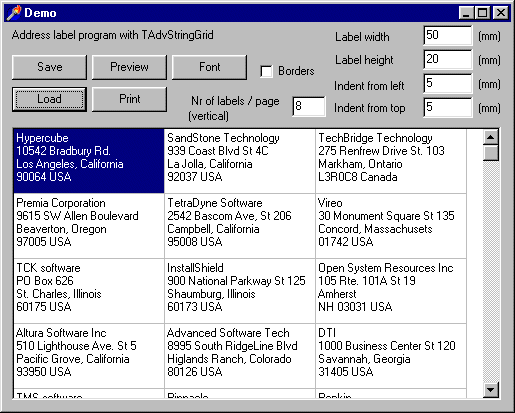The height and width of the screenshot is (413, 515).
Task: Enable the Borders checkbox
Action: click(266, 71)
